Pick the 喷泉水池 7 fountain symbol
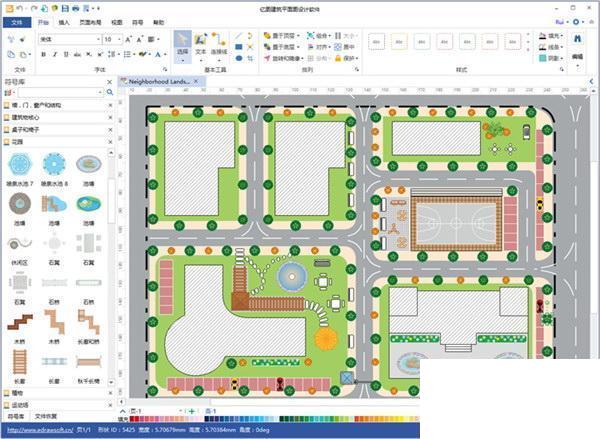The height and width of the screenshot is (439, 600). click(20, 168)
